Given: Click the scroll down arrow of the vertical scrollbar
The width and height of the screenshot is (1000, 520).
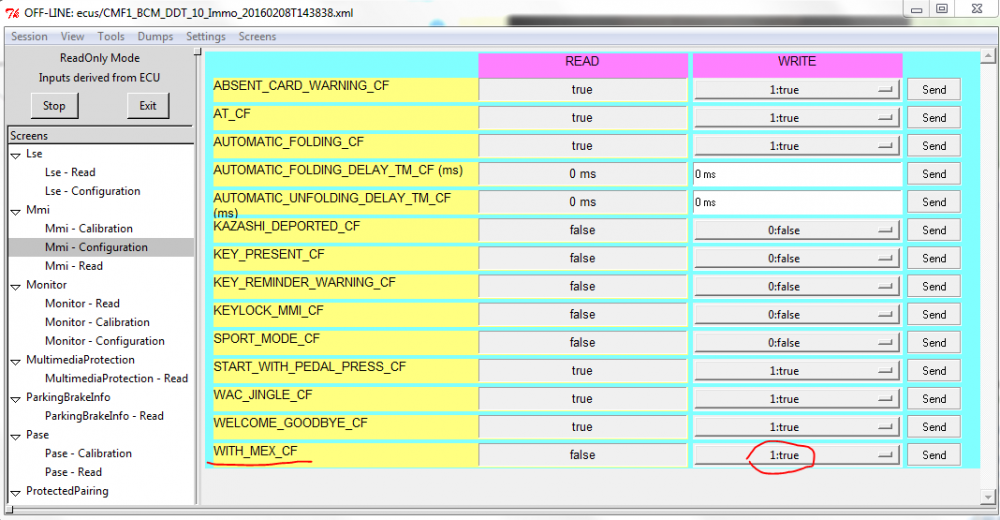Looking at the screenshot, I should click(989, 496).
